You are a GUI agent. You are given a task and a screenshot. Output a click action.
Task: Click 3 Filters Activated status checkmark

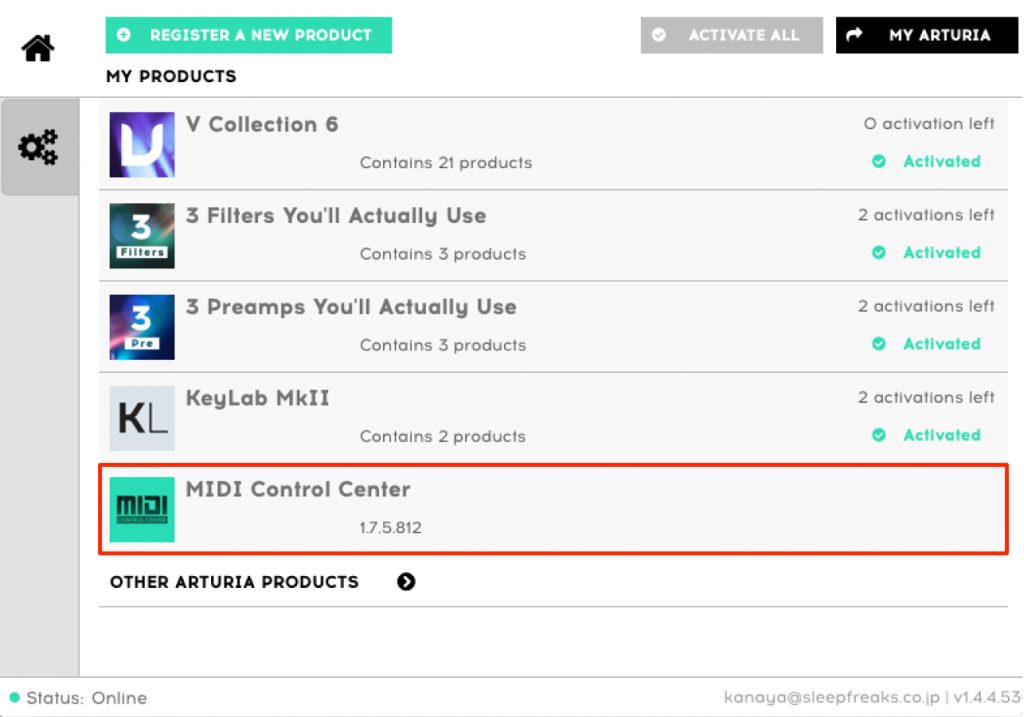pyautogui.click(x=879, y=253)
